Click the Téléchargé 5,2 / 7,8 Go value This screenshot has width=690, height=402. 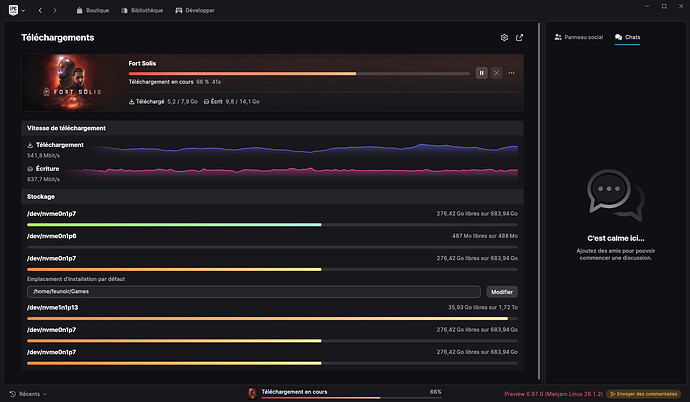[x=182, y=102]
